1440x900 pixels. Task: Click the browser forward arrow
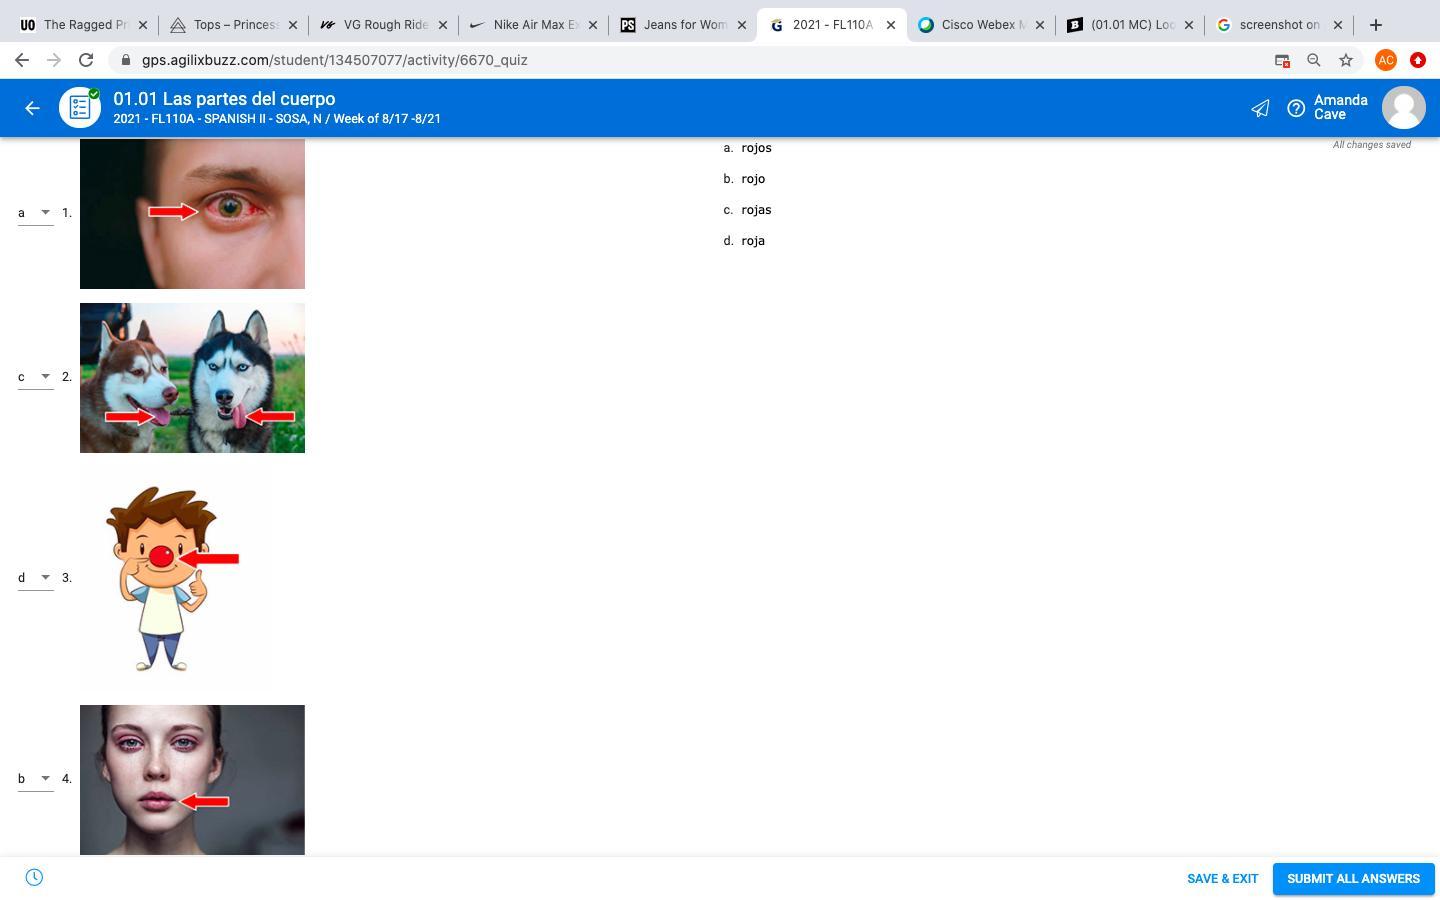(54, 60)
